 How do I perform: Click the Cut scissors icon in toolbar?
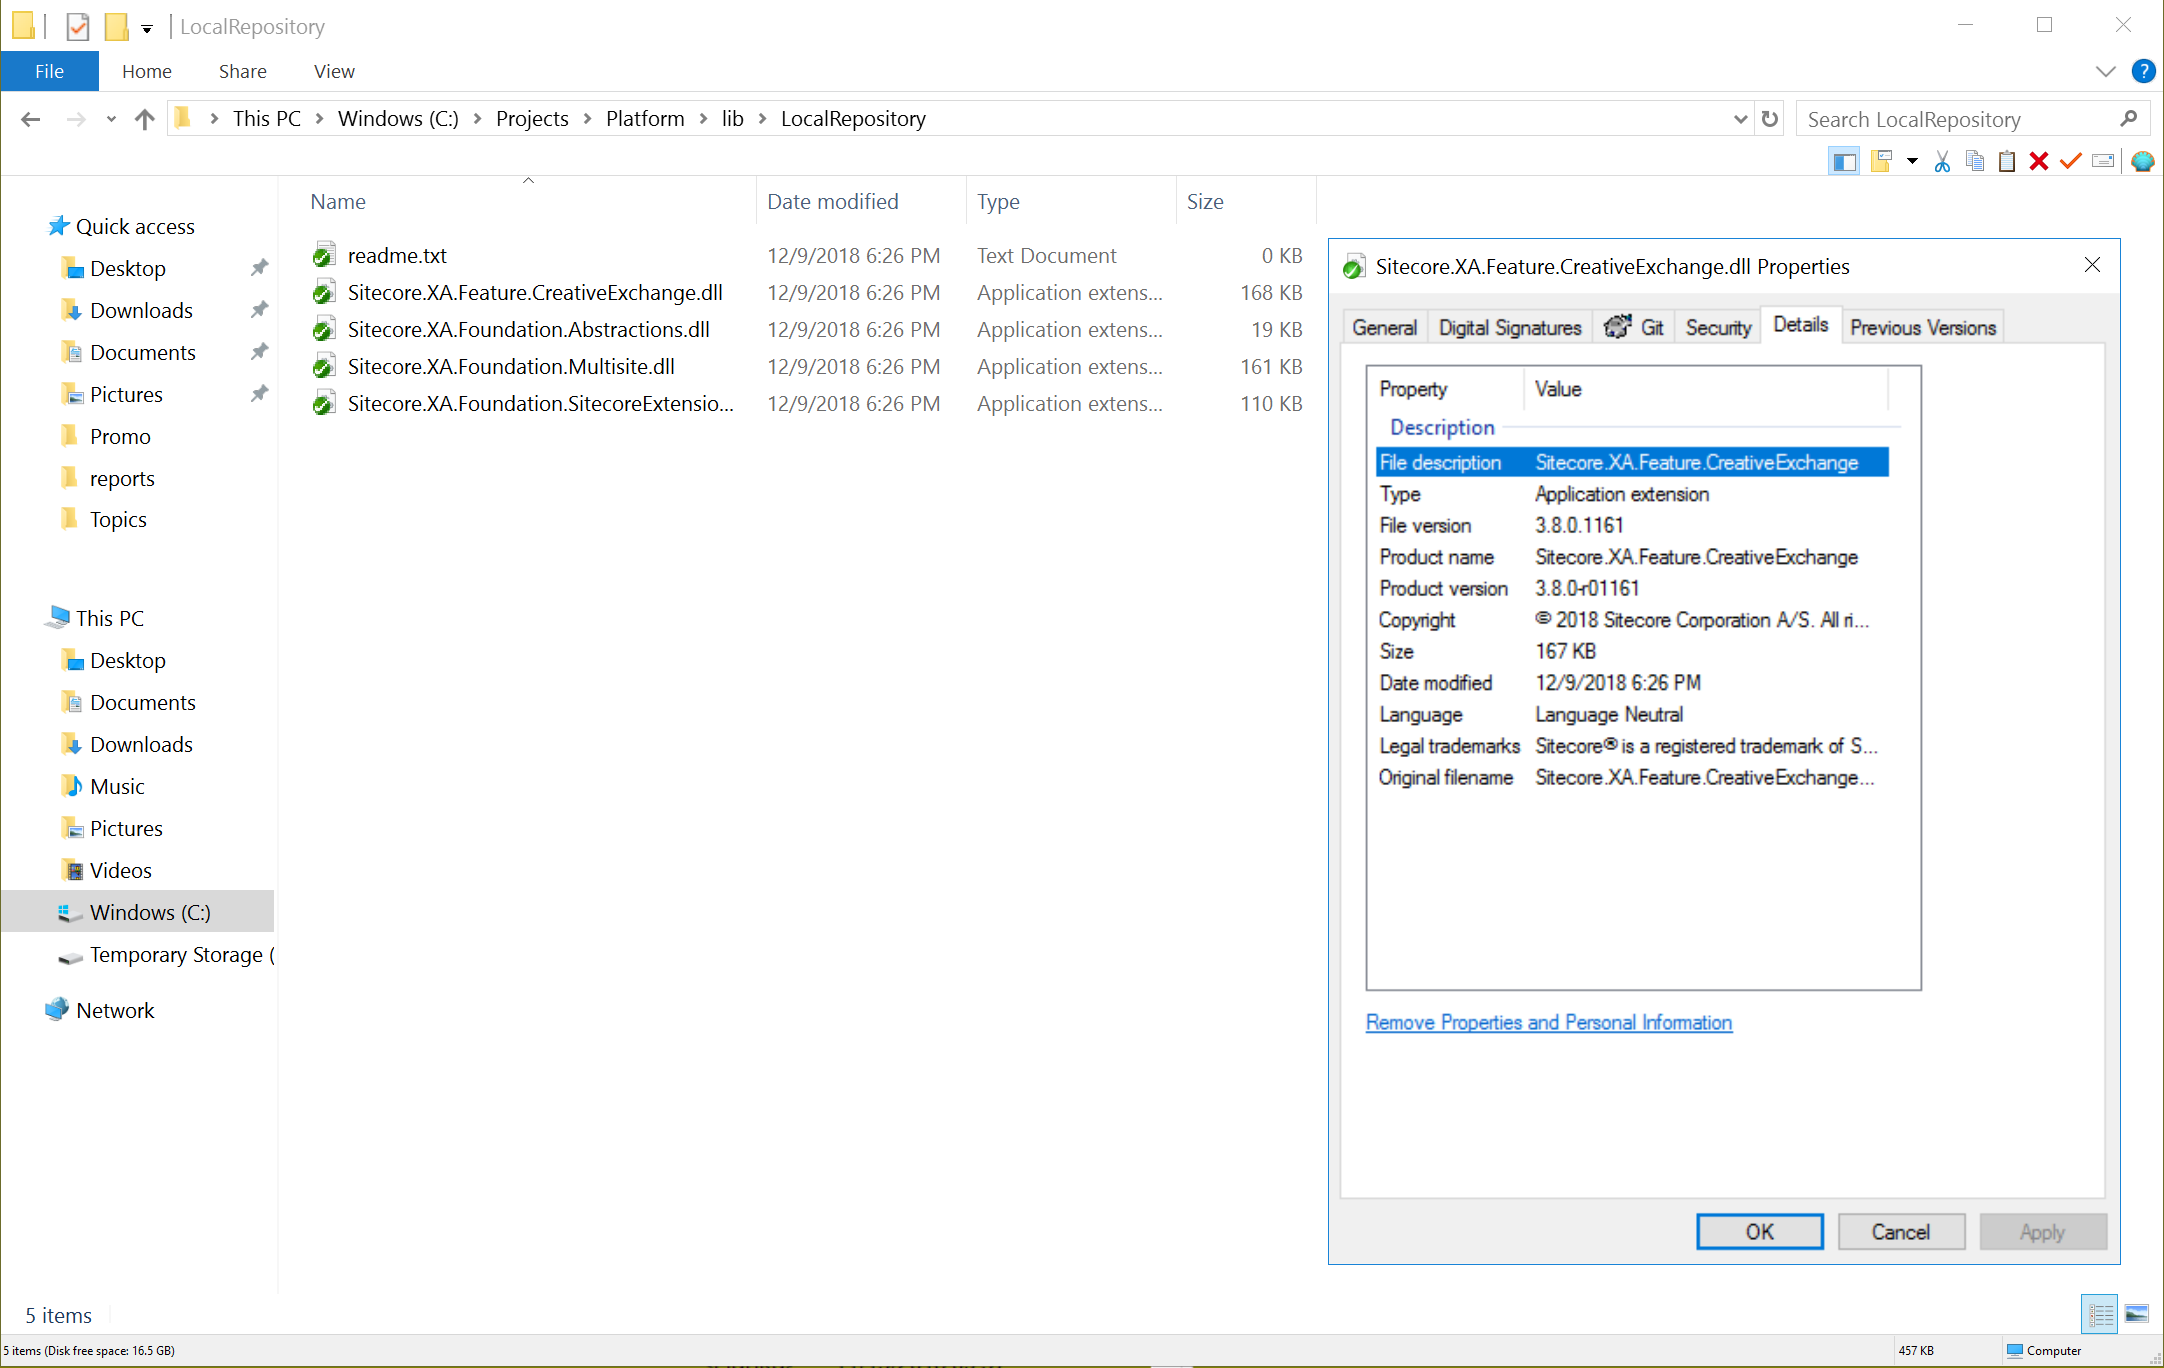pyautogui.click(x=1942, y=161)
